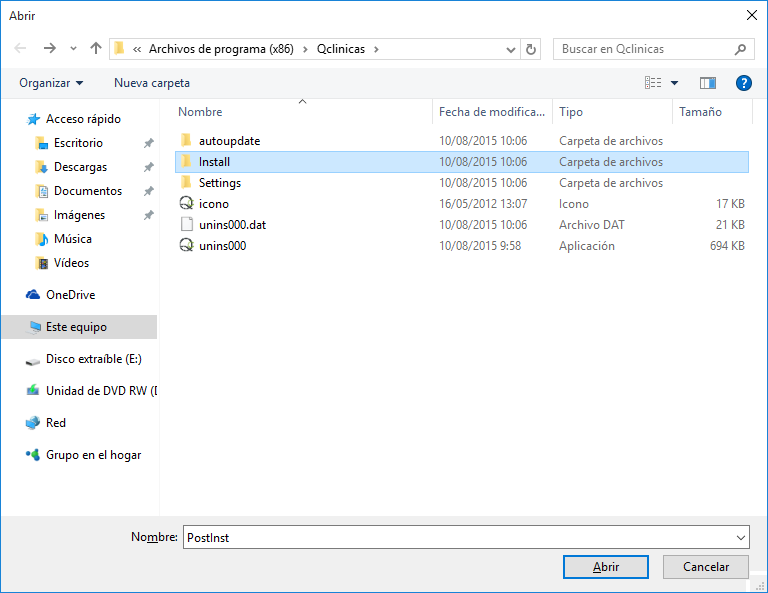768x593 pixels.
Task: Select the icono file icon
Action: pyautogui.click(x=185, y=204)
